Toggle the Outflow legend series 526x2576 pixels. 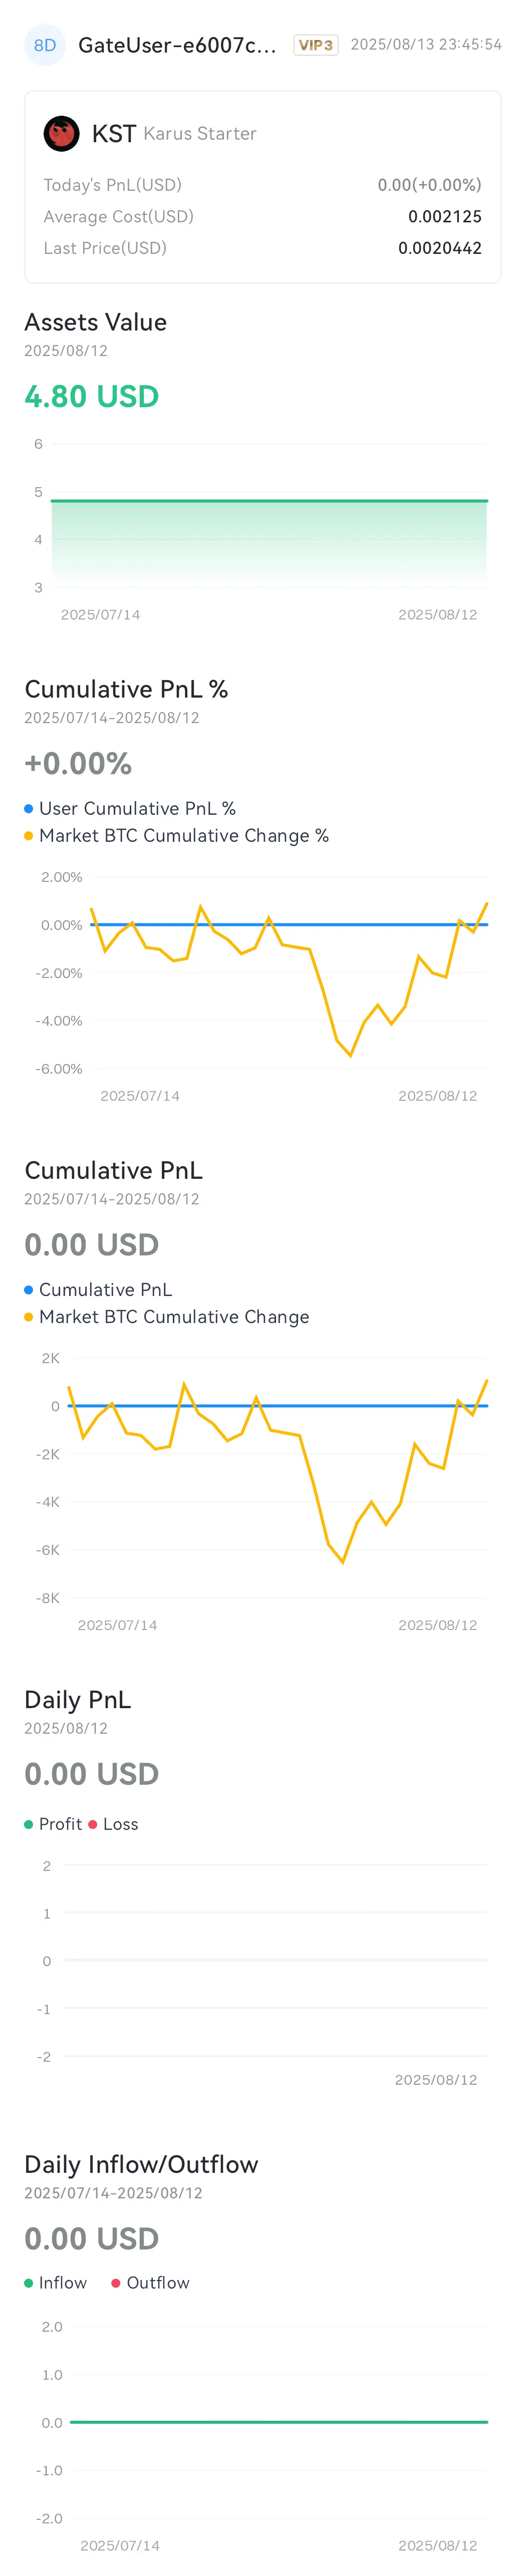click(x=150, y=2283)
